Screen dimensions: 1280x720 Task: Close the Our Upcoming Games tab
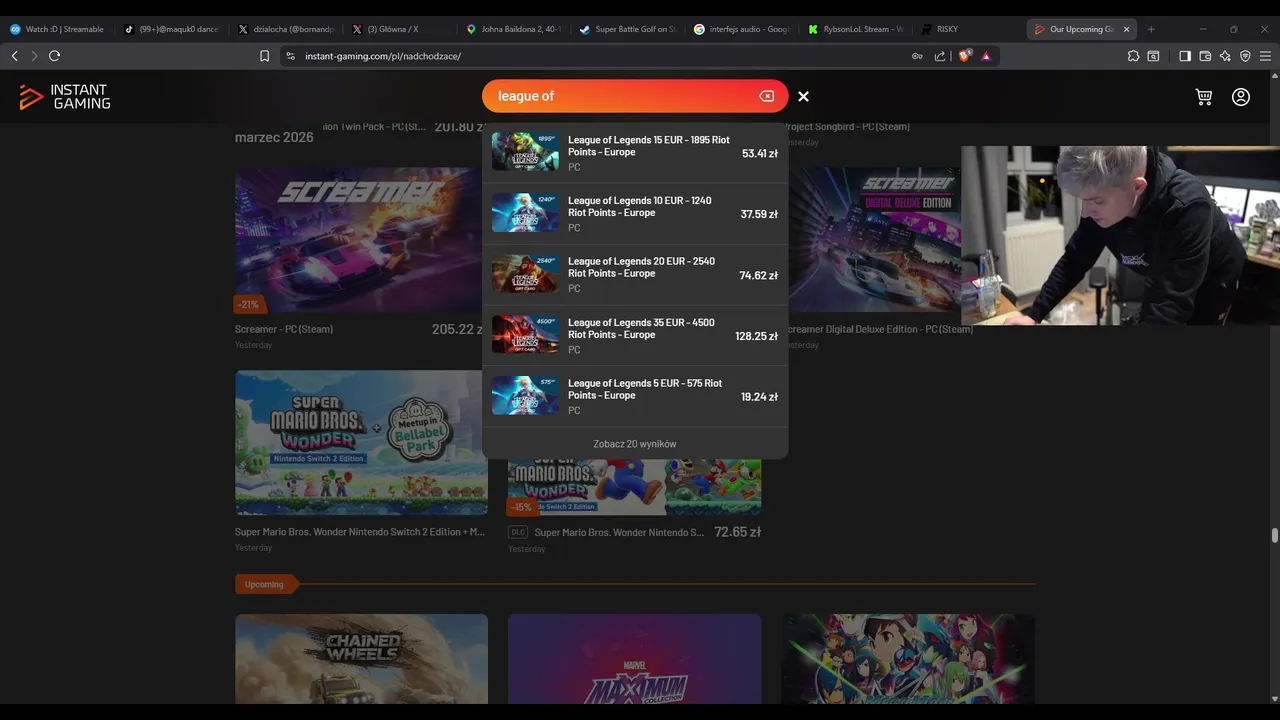1126,29
